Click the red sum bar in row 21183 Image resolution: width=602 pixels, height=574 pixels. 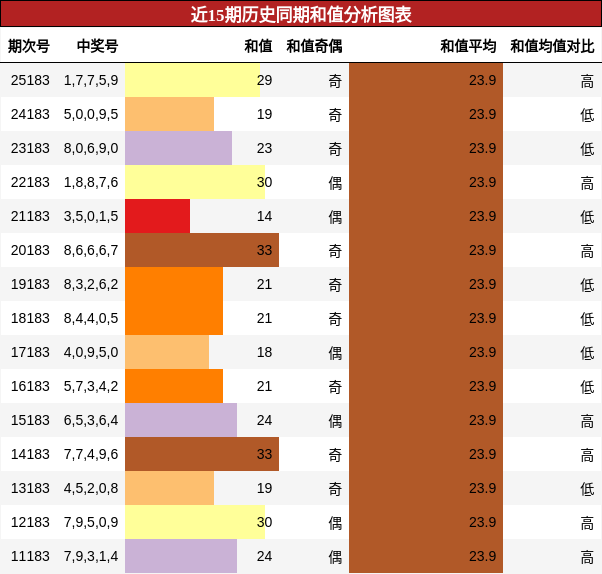(x=157, y=216)
